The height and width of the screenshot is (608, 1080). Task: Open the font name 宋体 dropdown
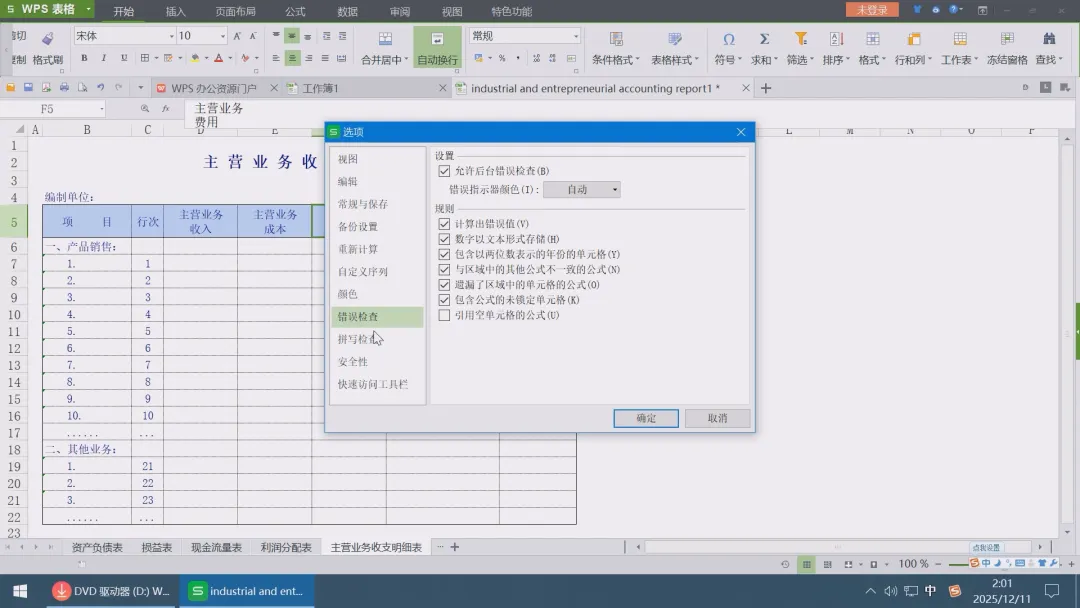[x=172, y=36]
